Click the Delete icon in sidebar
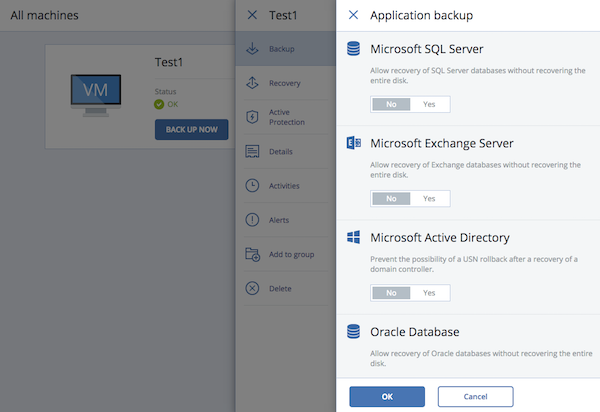Screen dimensions: 600x412 [x=253, y=289]
